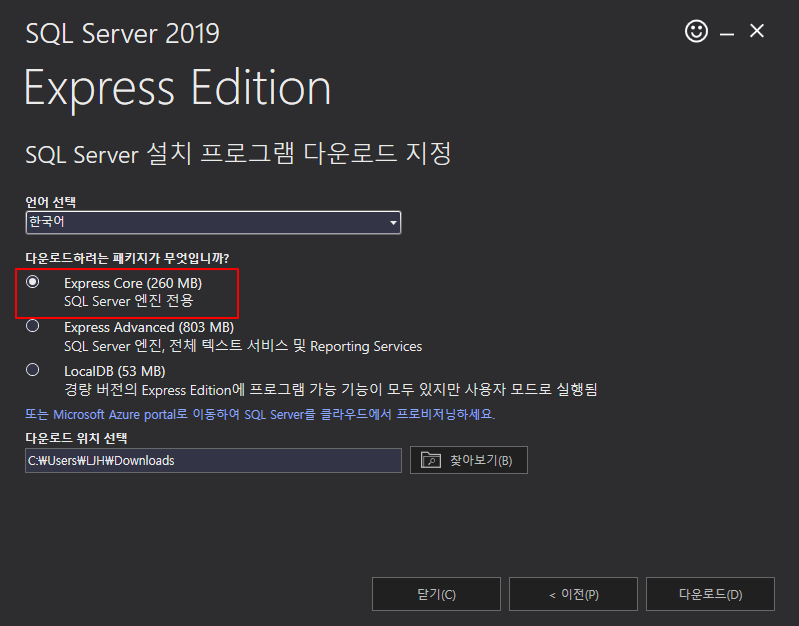Click the 'SQL Server 엔진 전용' description
Viewport: 799px width, 626px height.
click(128, 301)
